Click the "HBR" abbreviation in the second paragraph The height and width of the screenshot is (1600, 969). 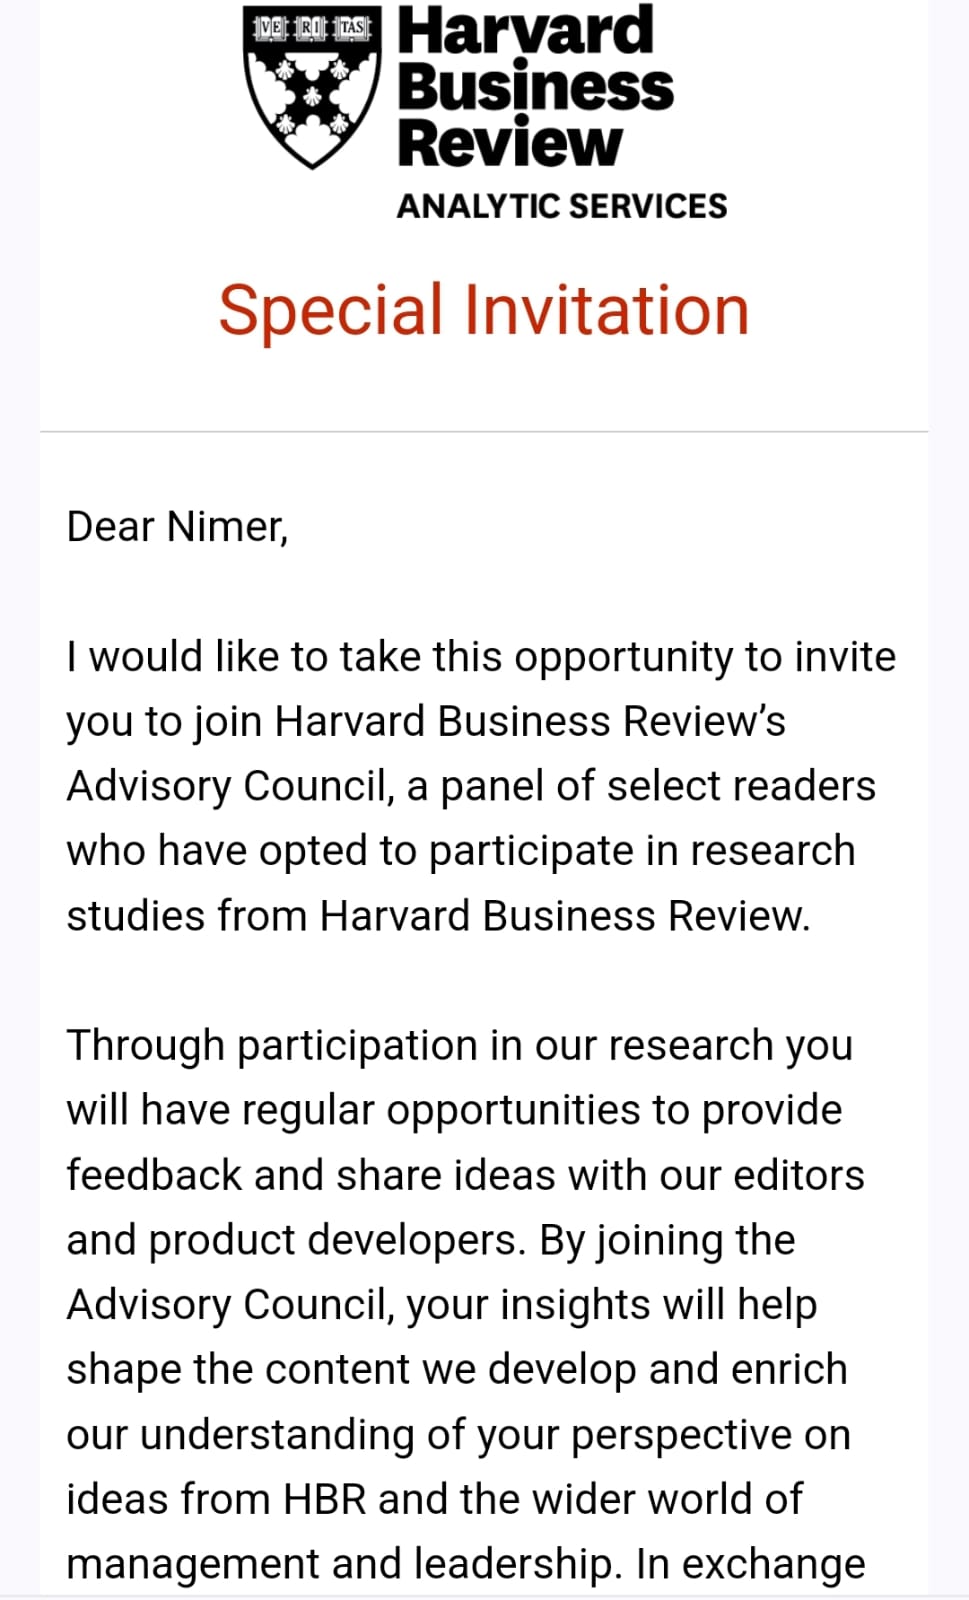[325, 1499]
